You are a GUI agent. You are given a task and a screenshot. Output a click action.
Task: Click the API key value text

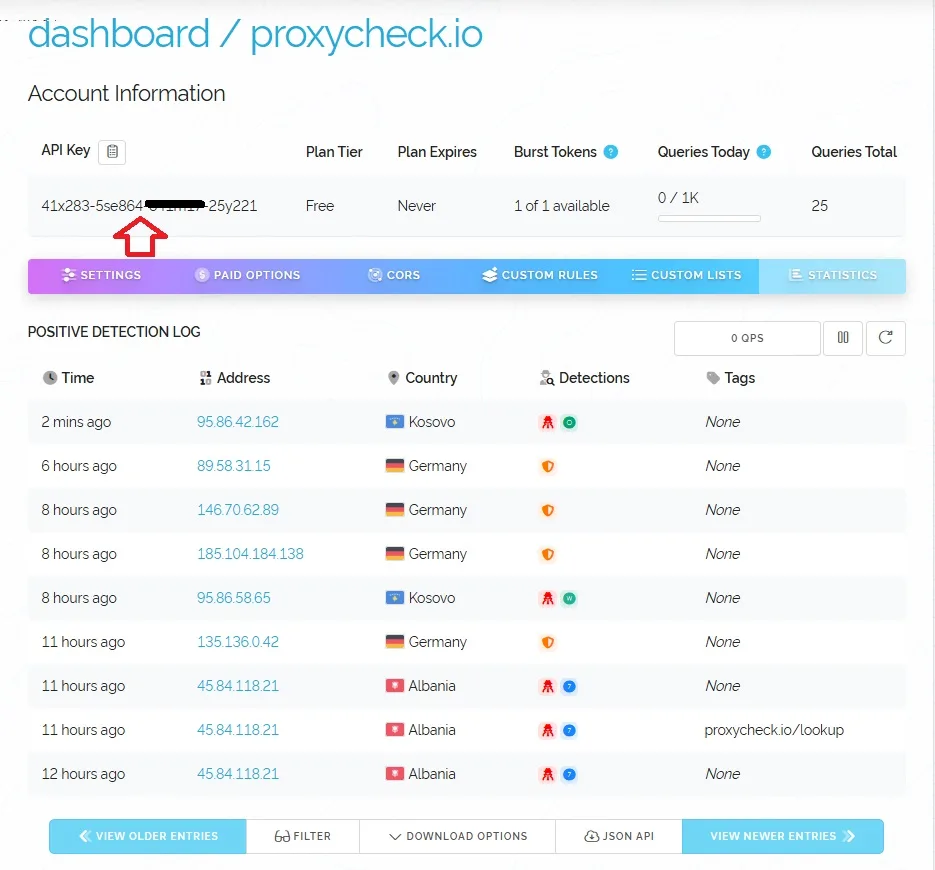pyautogui.click(x=149, y=206)
